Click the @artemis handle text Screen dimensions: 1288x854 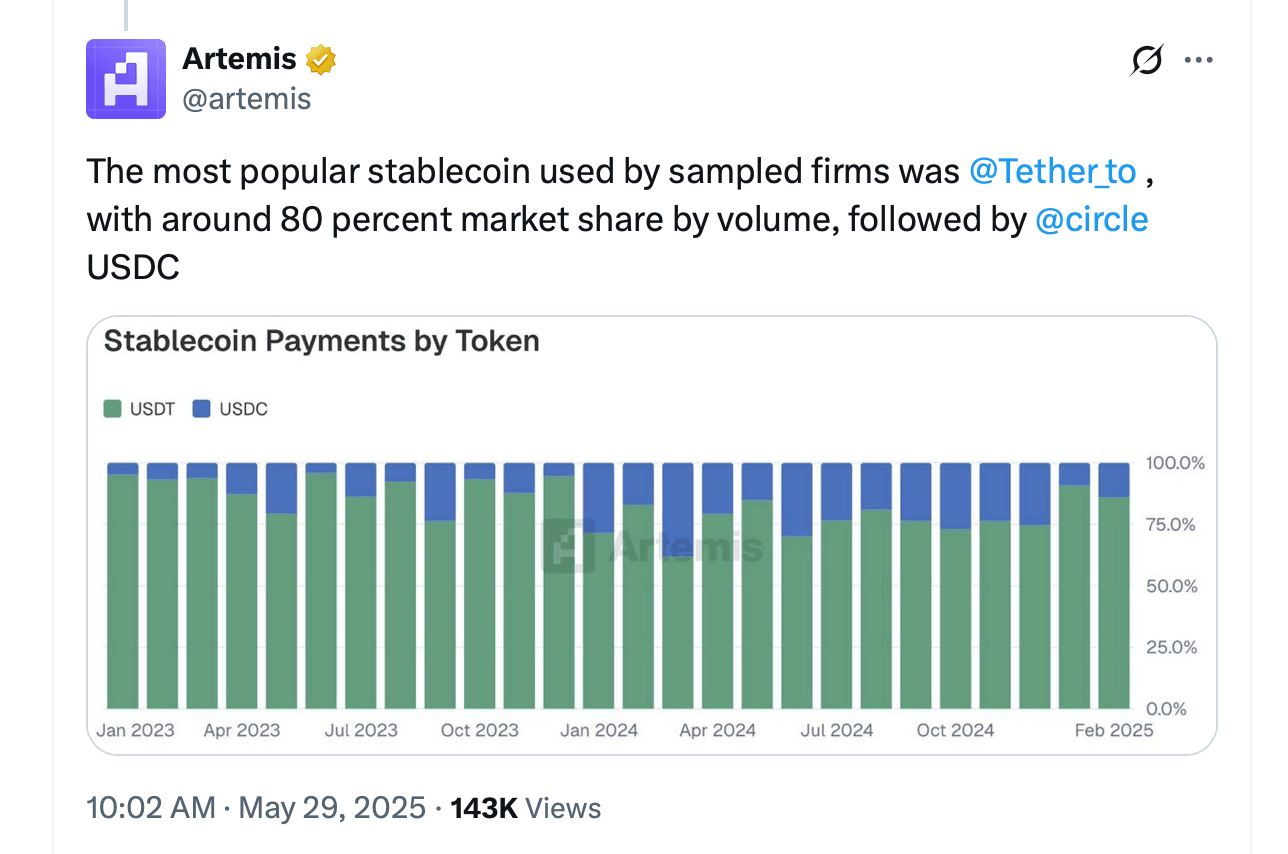247,99
